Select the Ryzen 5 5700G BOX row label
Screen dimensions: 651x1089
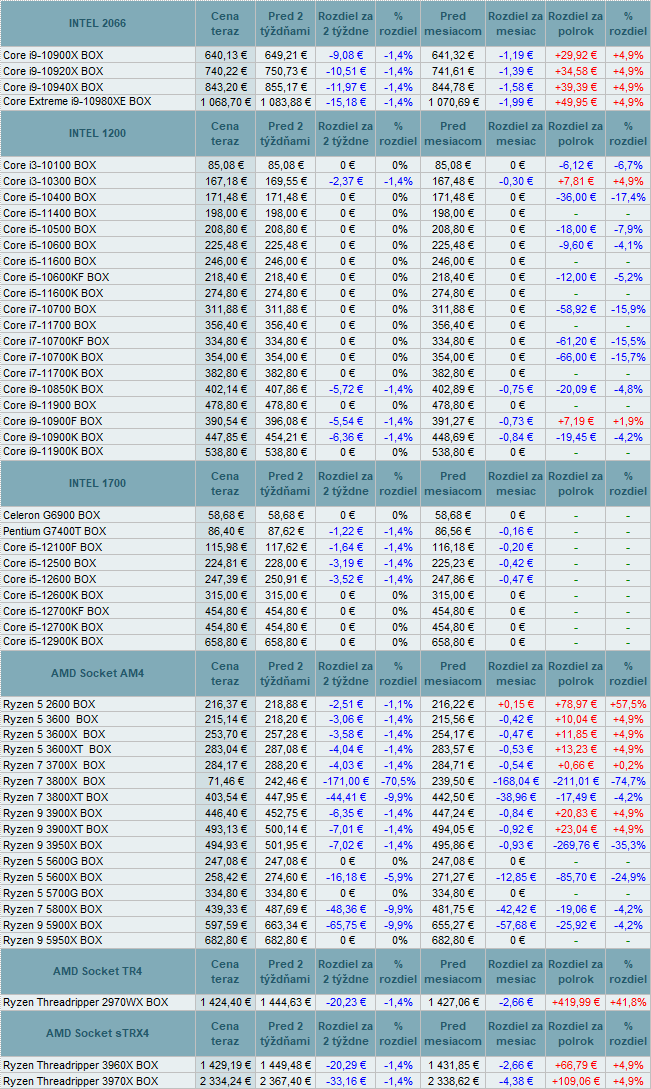tap(53, 893)
